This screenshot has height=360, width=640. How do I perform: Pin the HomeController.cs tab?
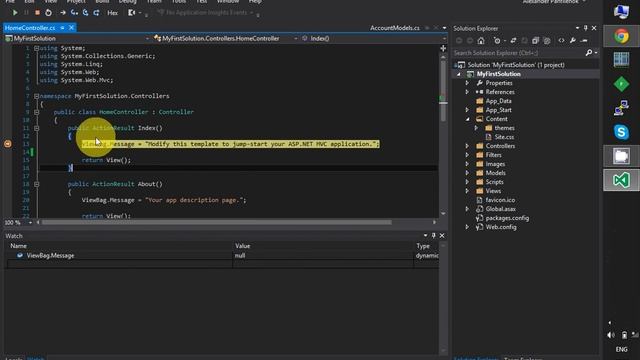coord(62,28)
